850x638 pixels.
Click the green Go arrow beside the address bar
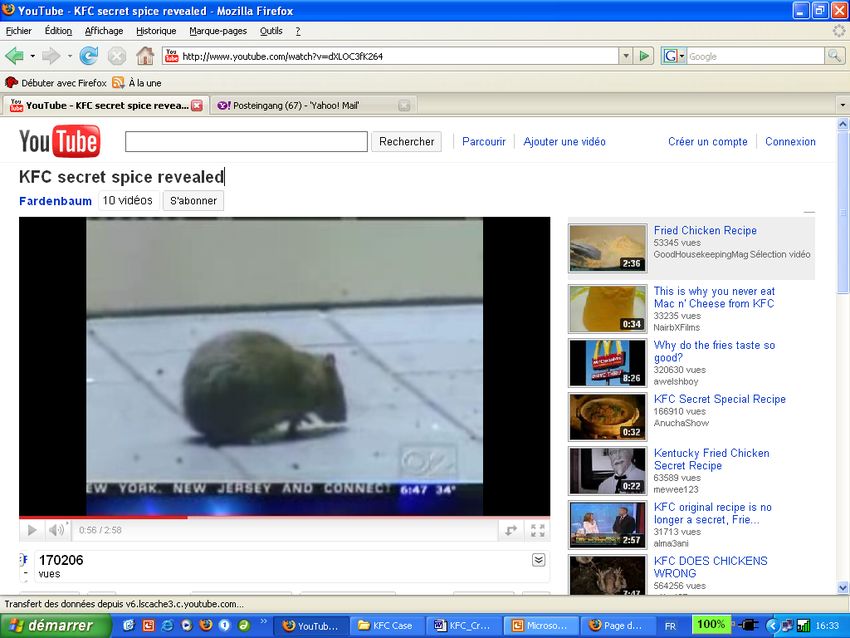(x=643, y=56)
